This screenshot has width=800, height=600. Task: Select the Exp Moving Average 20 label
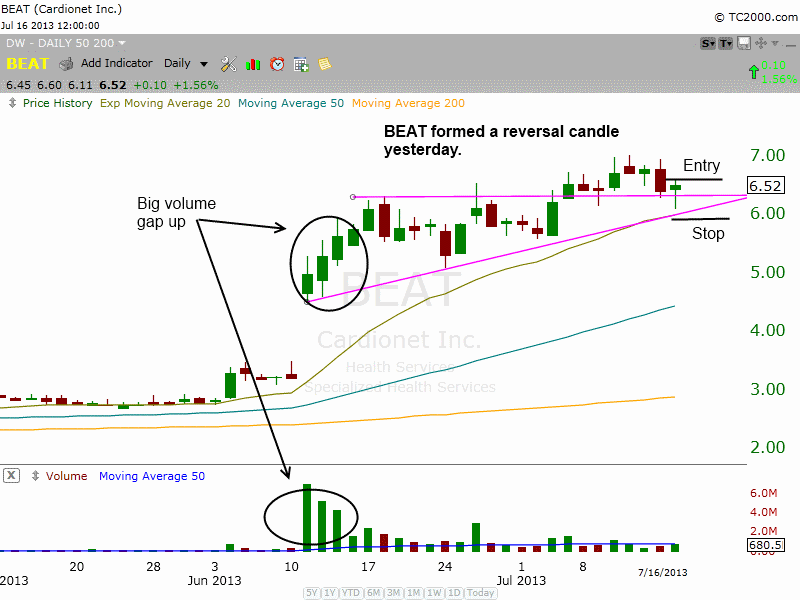point(165,103)
